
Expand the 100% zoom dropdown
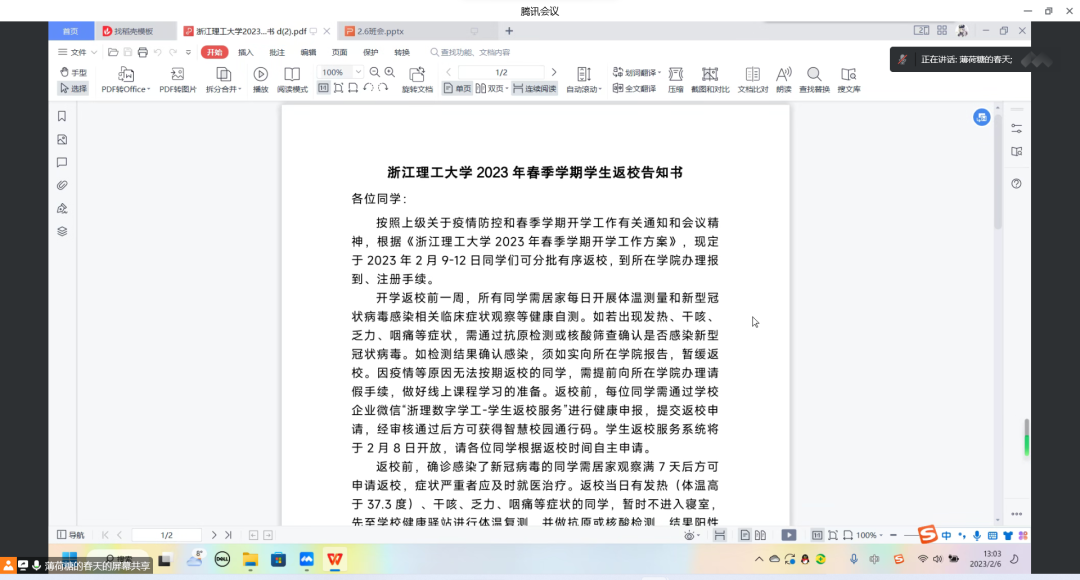point(358,72)
